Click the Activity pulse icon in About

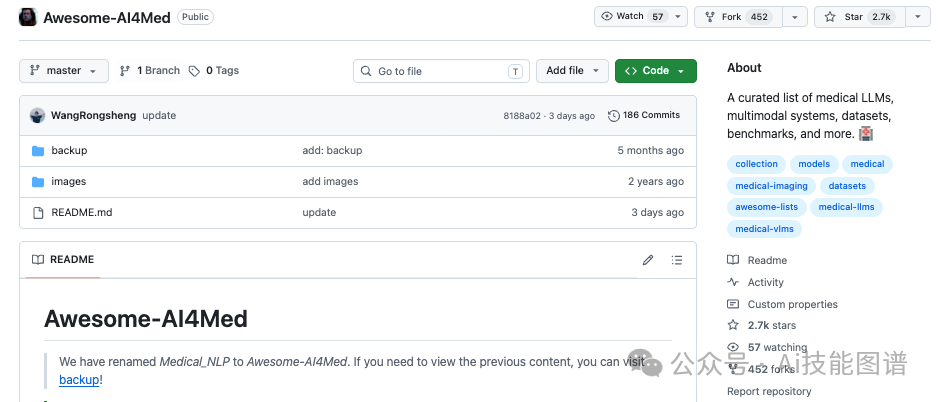[733, 282]
